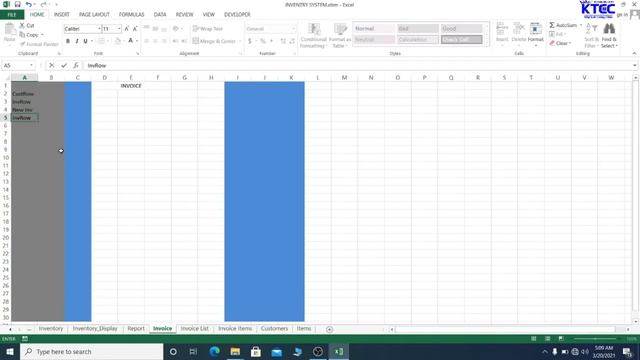Expand the Merge & Center dropdown arrow
Image resolution: width=640 pixels, height=360 pixels.
click(x=240, y=41)
